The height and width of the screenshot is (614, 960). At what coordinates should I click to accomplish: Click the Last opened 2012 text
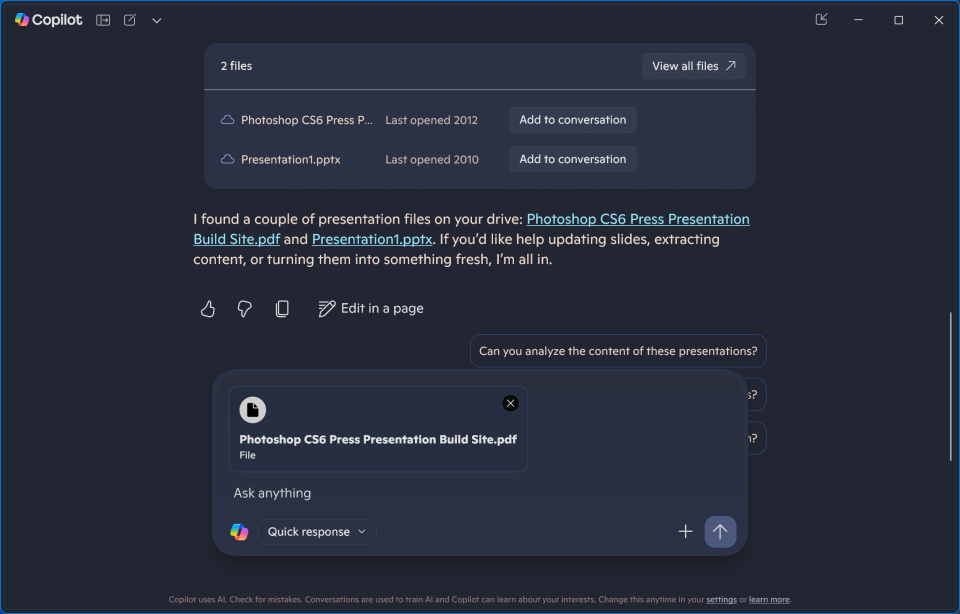tap(431, 120)
